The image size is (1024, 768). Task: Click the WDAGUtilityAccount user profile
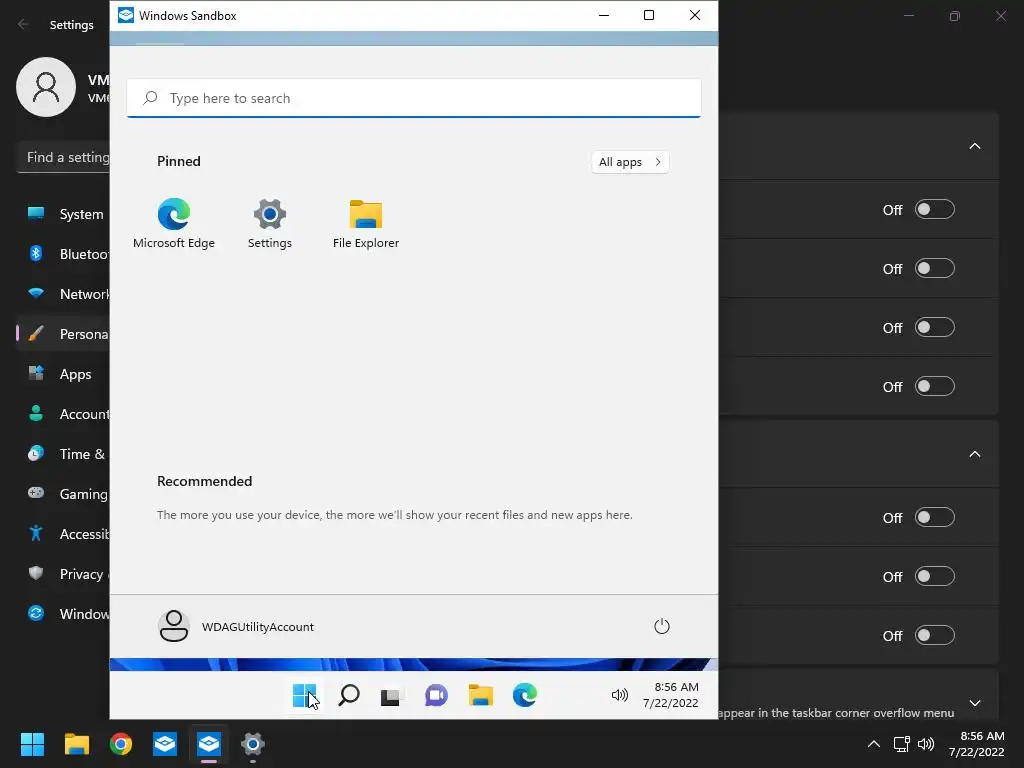(236, 626)
